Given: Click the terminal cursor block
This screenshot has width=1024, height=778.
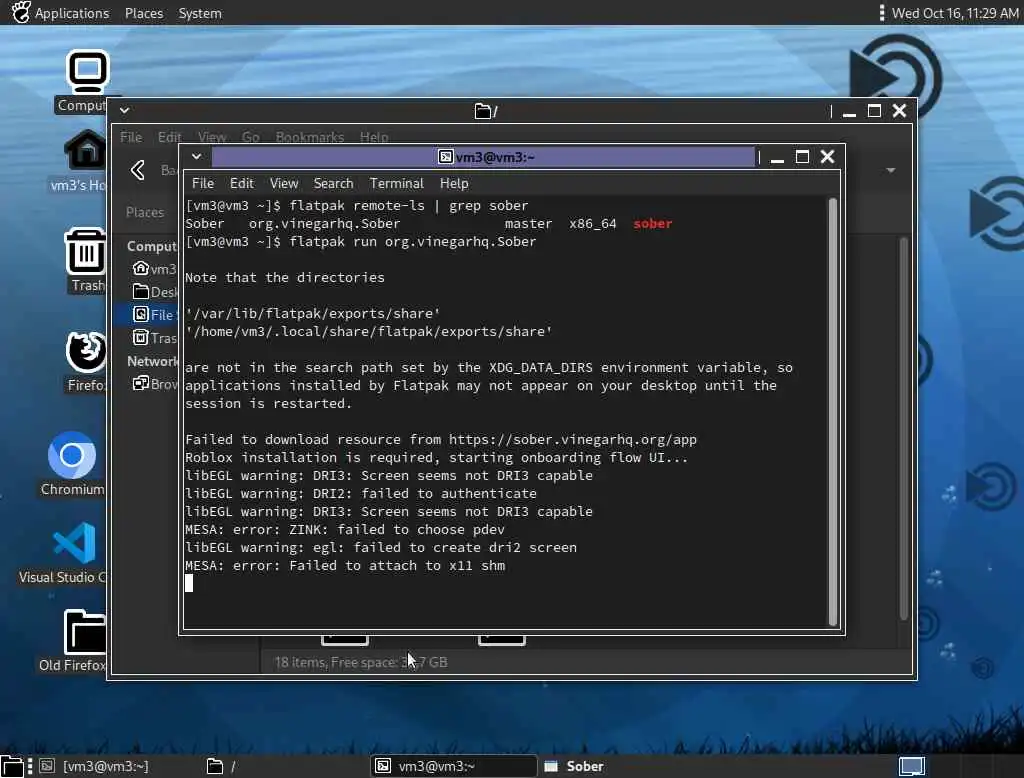Looking at the screenshot, I should (x=189, y=583).
